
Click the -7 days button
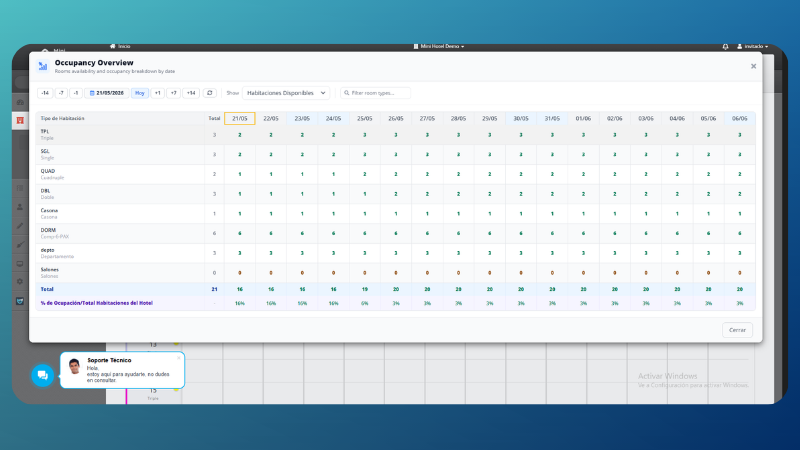(x=61, y=93)
